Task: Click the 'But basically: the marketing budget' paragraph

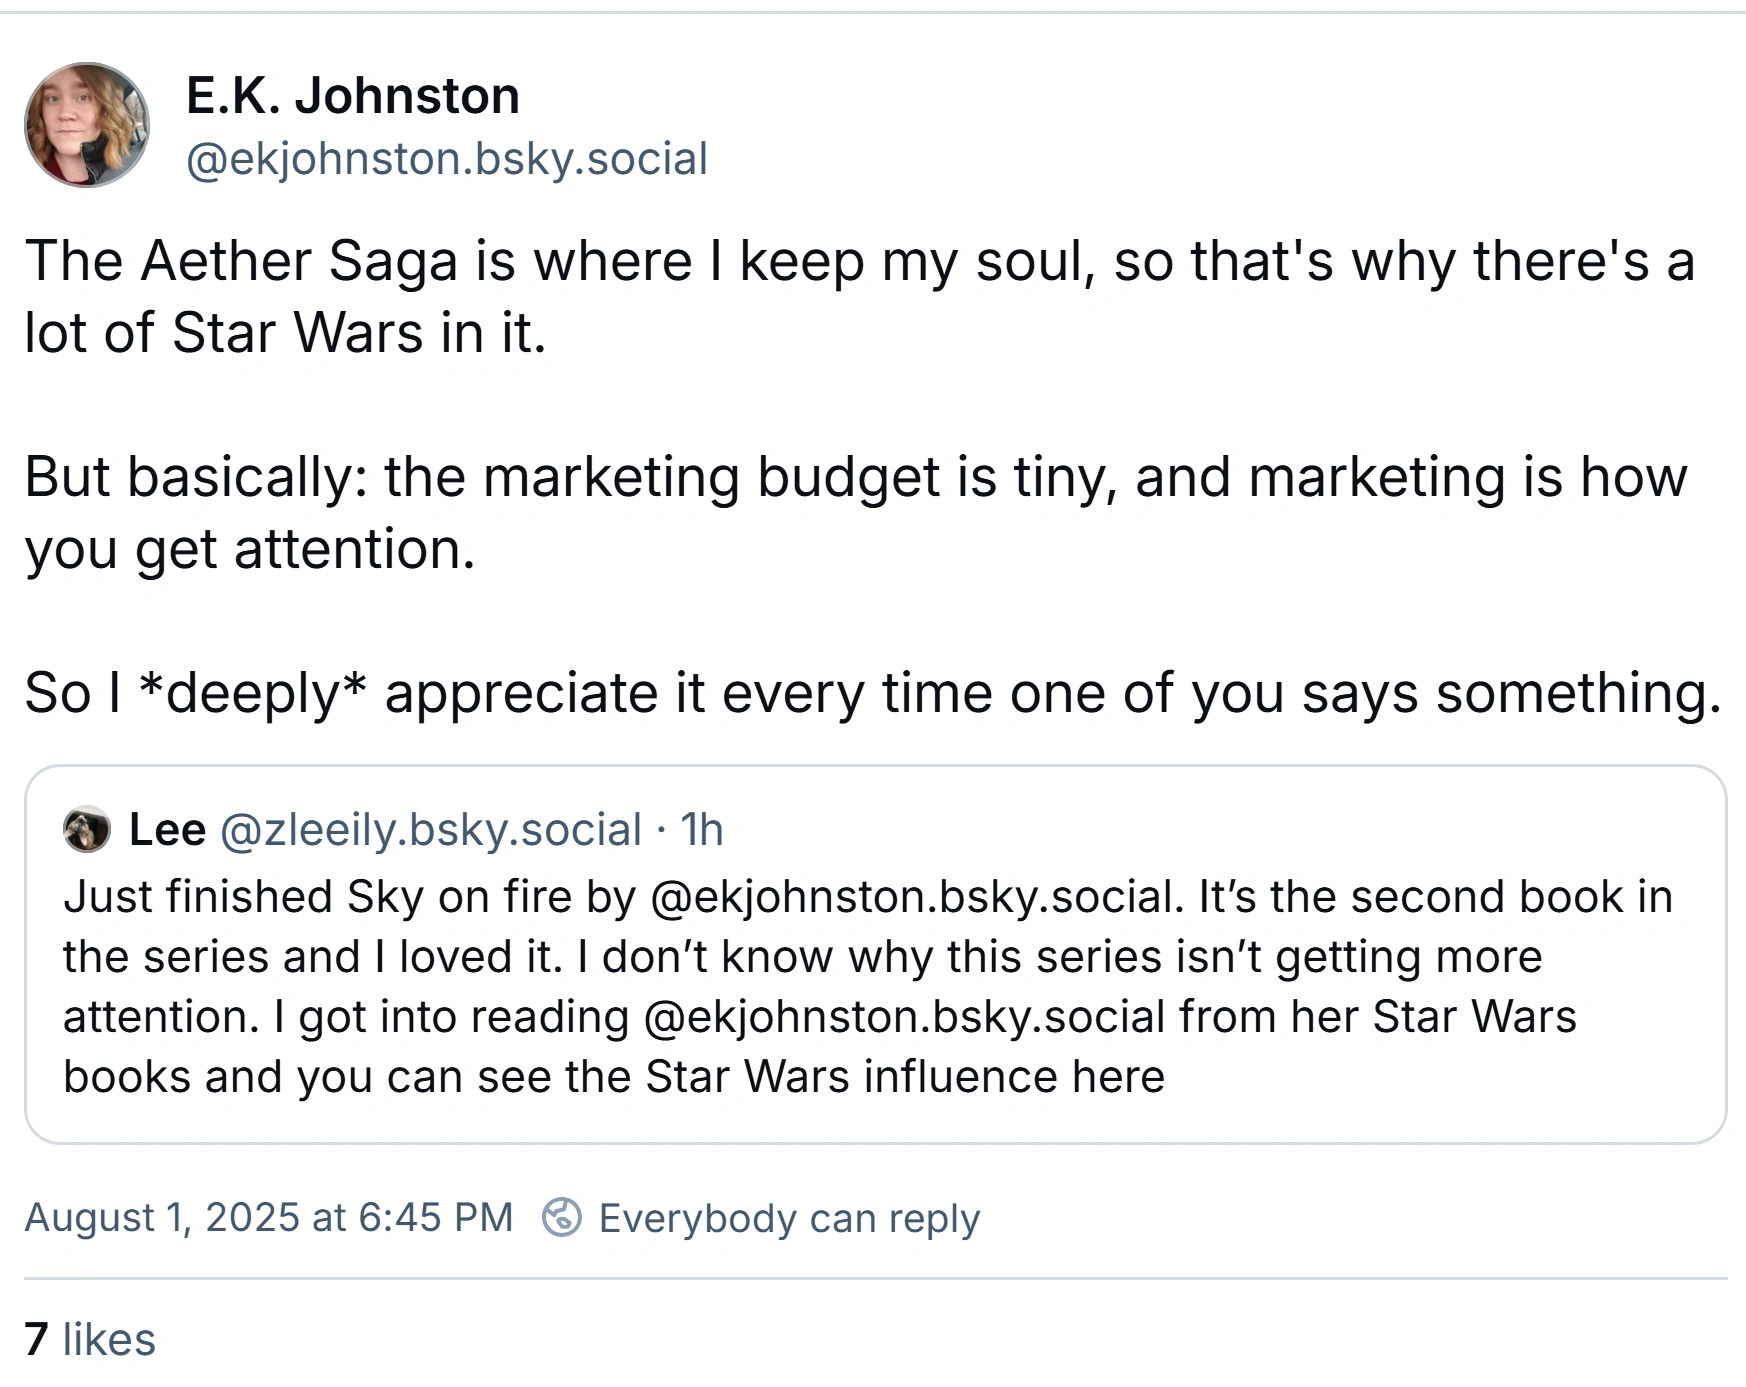Action: (855, 477)
